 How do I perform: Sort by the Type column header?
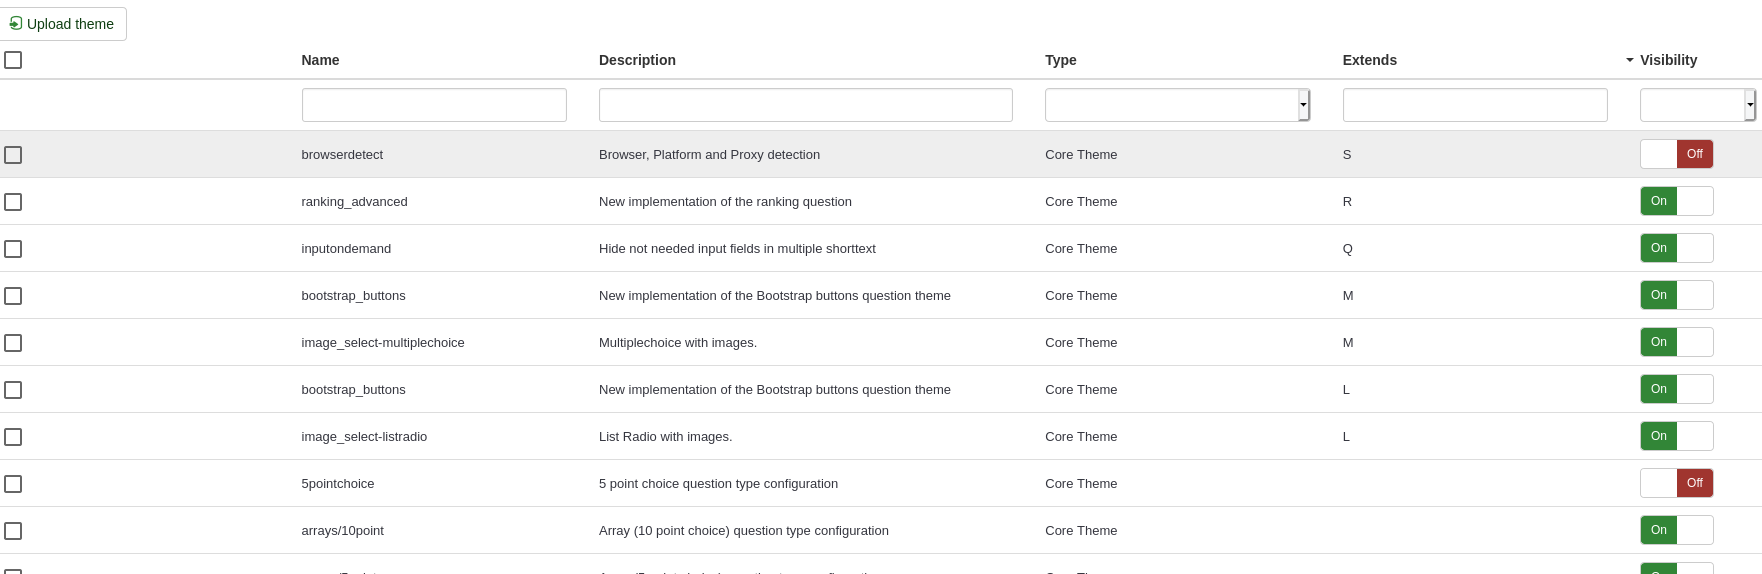click(1060, 60)
